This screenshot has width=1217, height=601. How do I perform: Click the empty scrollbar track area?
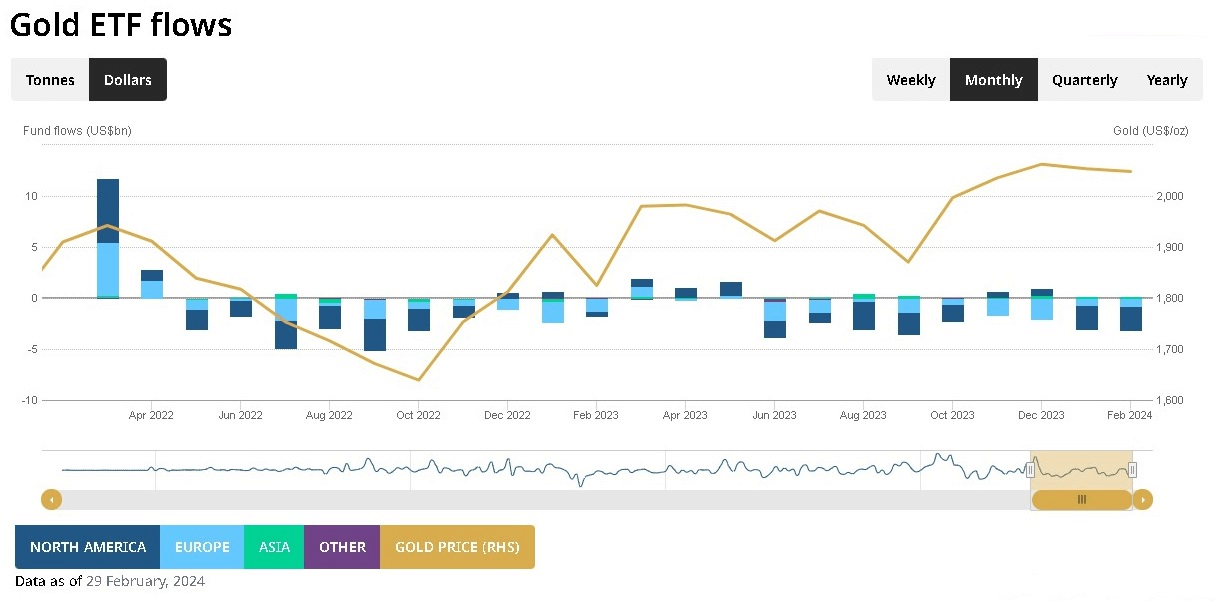point(500,499)
